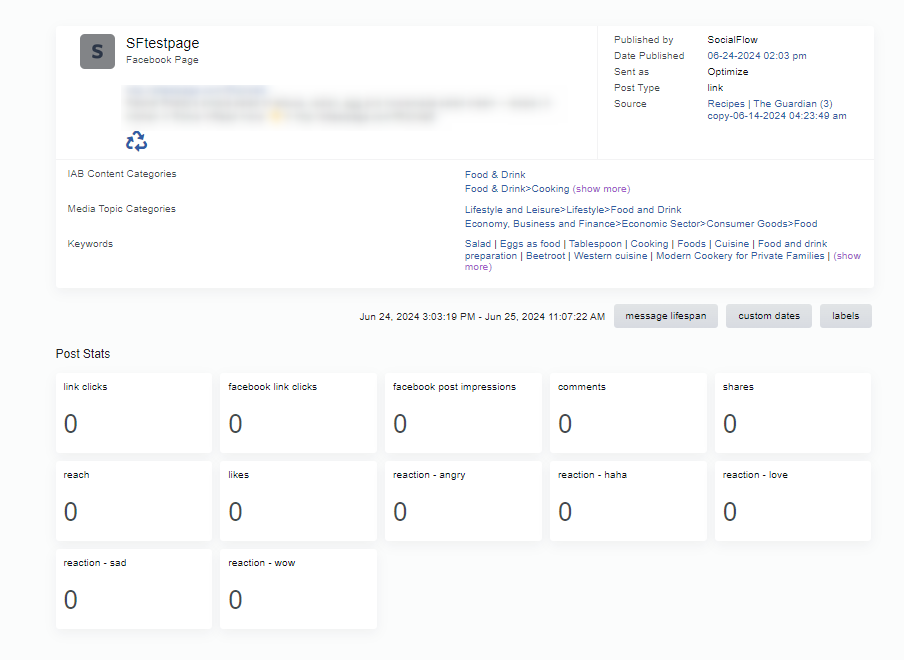Click the Published by label
The image size is (904, 660).
click(643, 40)
